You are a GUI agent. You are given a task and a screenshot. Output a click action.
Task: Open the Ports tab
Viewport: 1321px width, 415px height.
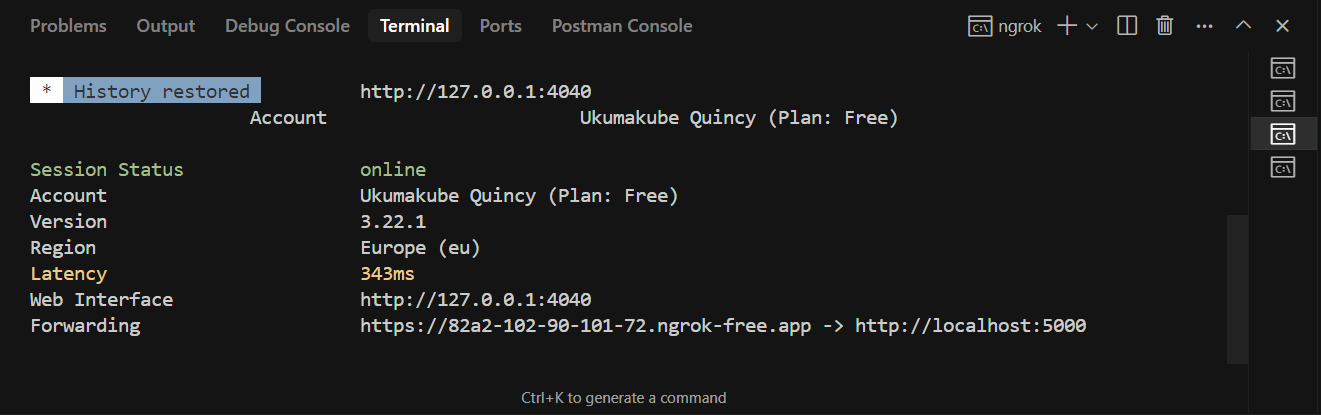tap(500, 26)
